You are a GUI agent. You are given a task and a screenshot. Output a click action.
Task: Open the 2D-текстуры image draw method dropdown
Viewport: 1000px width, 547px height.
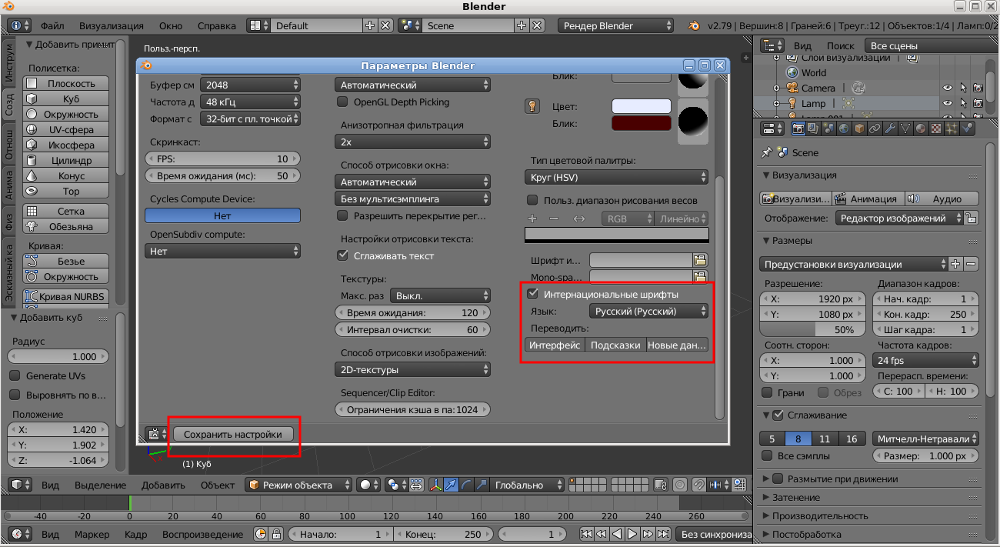point(412,370)
